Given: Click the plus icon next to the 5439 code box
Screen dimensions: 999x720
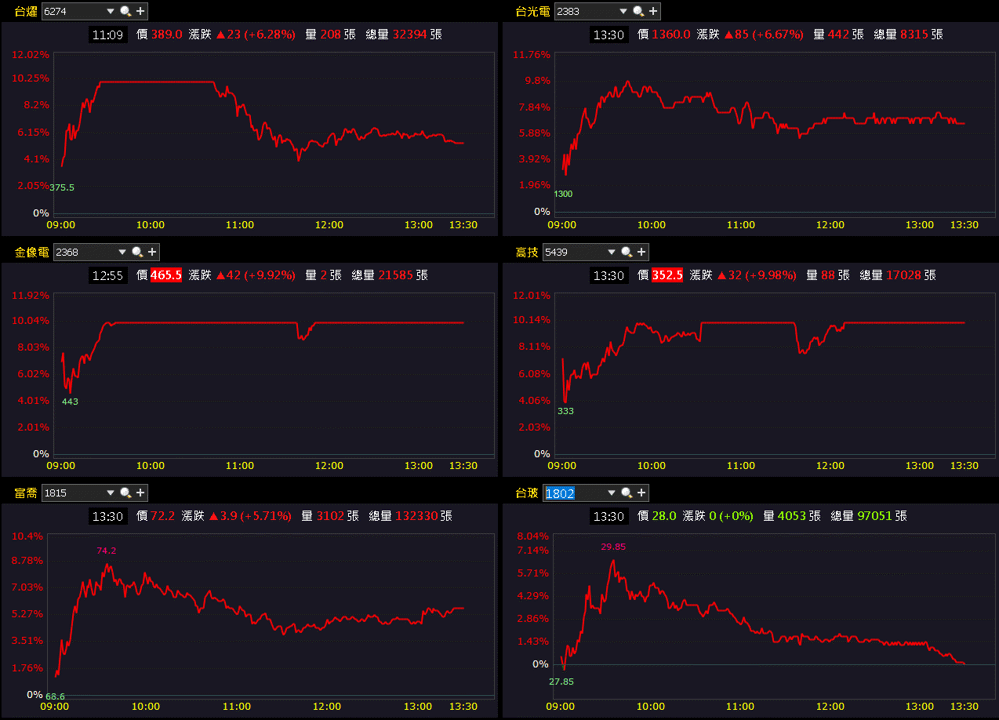Looking at the screenshot, I should (642, 252).
